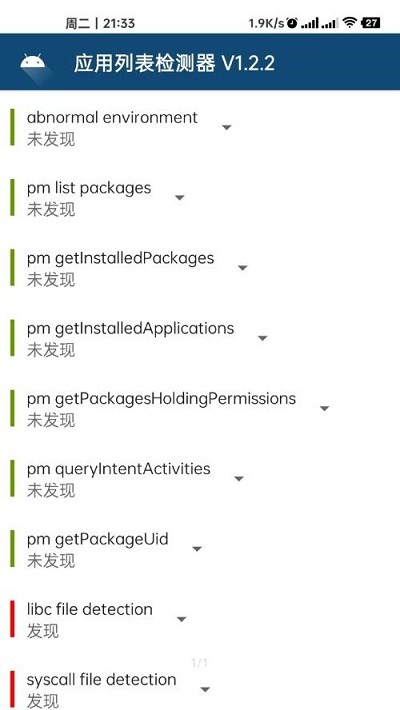Screen dimensions: 400x710
Task: Tap the 21:33 clock in status bar
Action: (119, 23)
